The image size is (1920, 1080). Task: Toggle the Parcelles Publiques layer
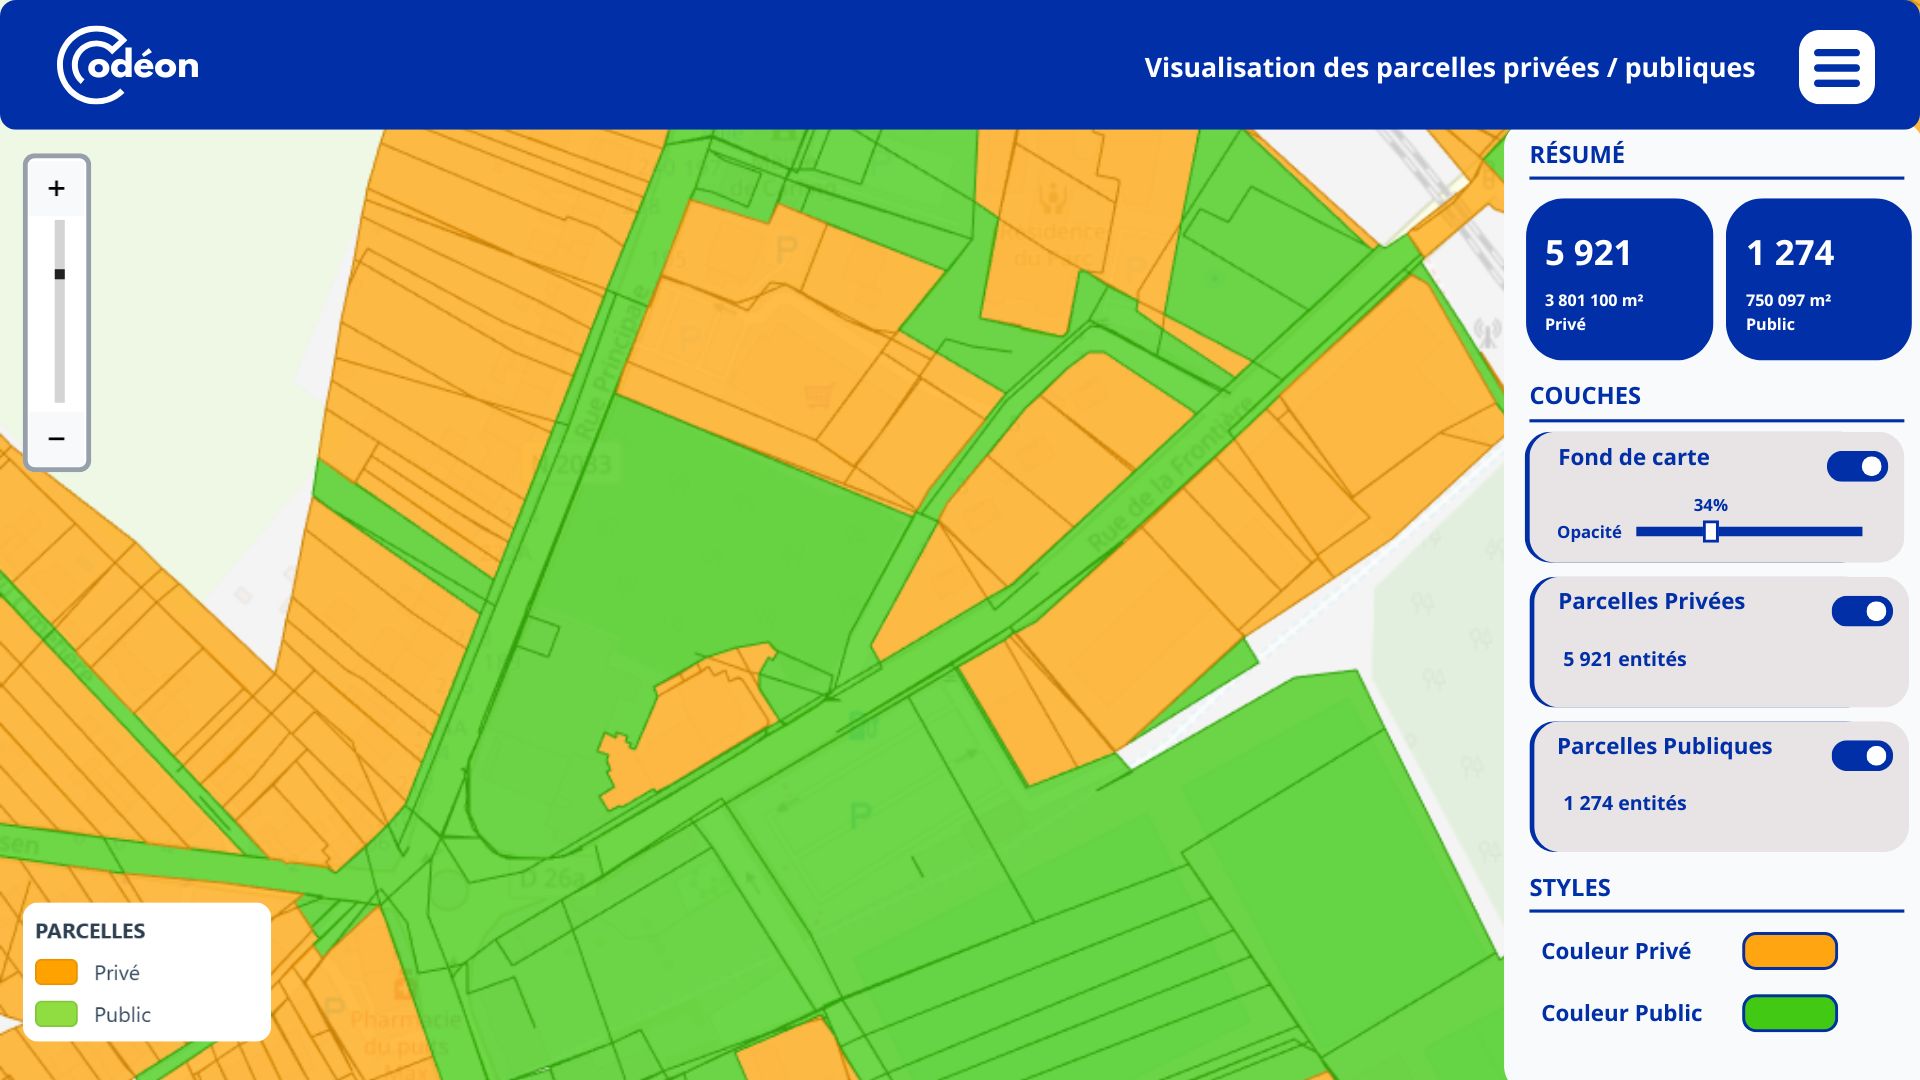pyautogui.click(x=1861, y=755)
